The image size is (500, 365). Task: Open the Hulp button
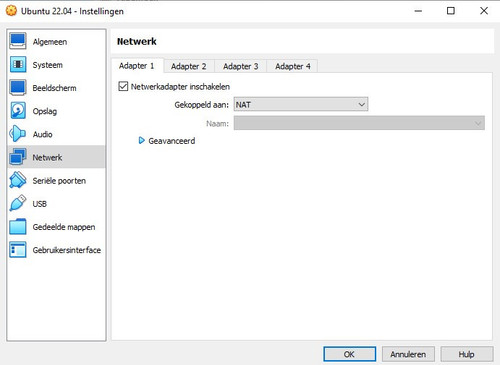tap(467, 354)
